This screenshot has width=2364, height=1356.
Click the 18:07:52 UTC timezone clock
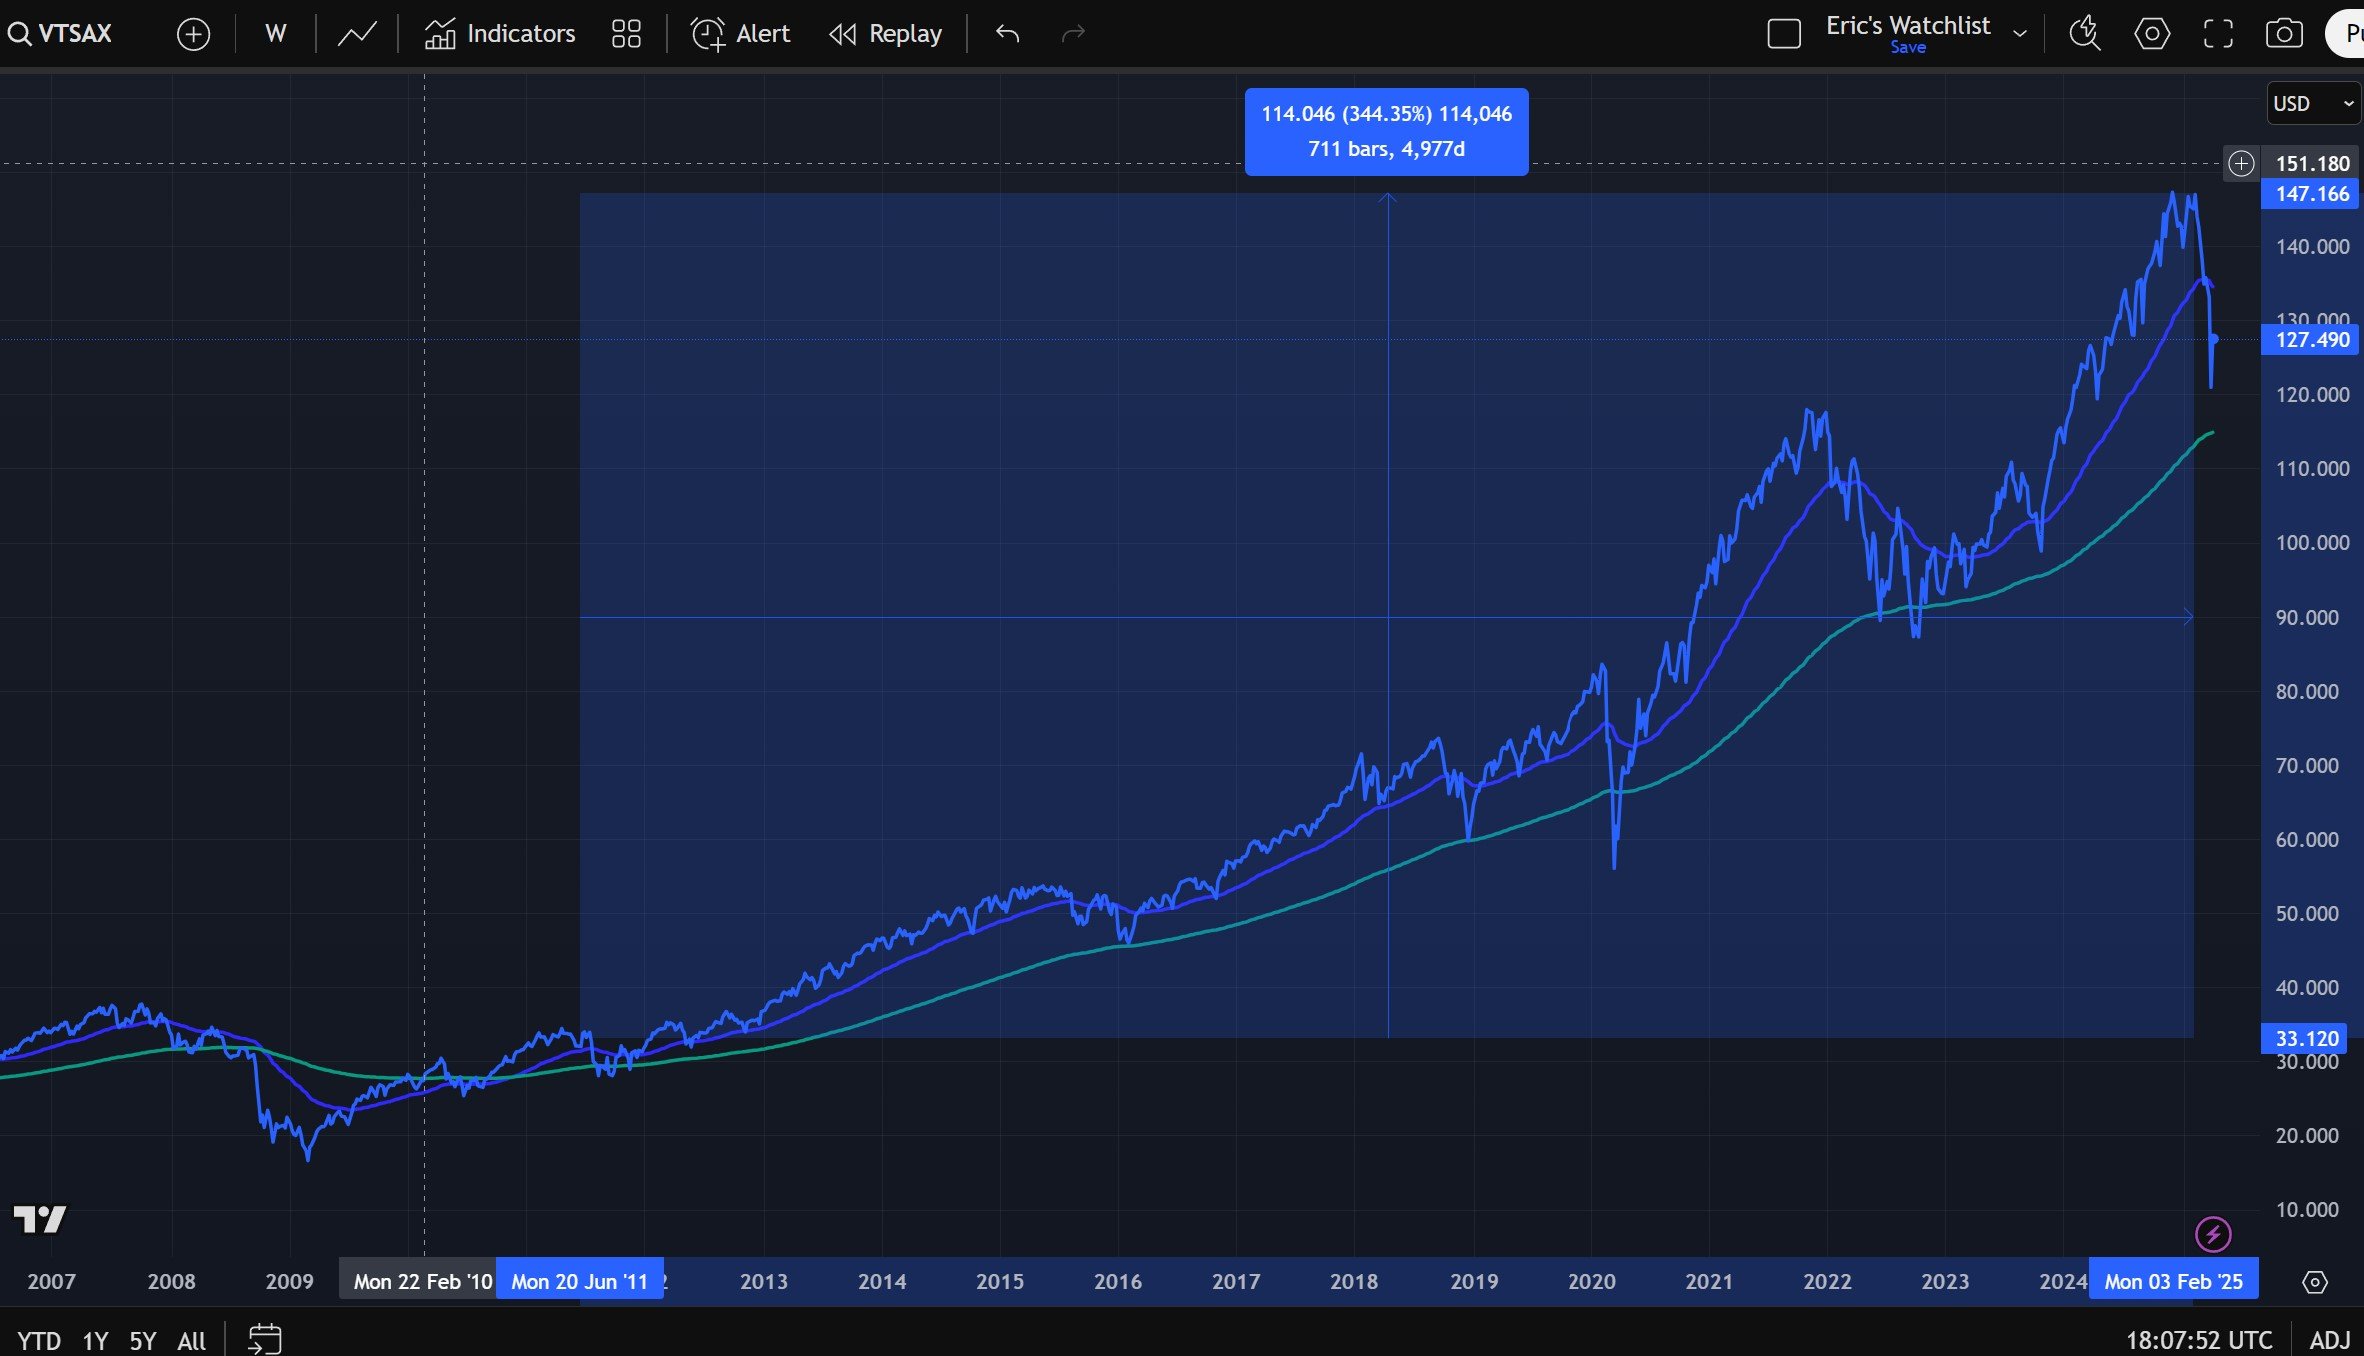[2199, 1340]
